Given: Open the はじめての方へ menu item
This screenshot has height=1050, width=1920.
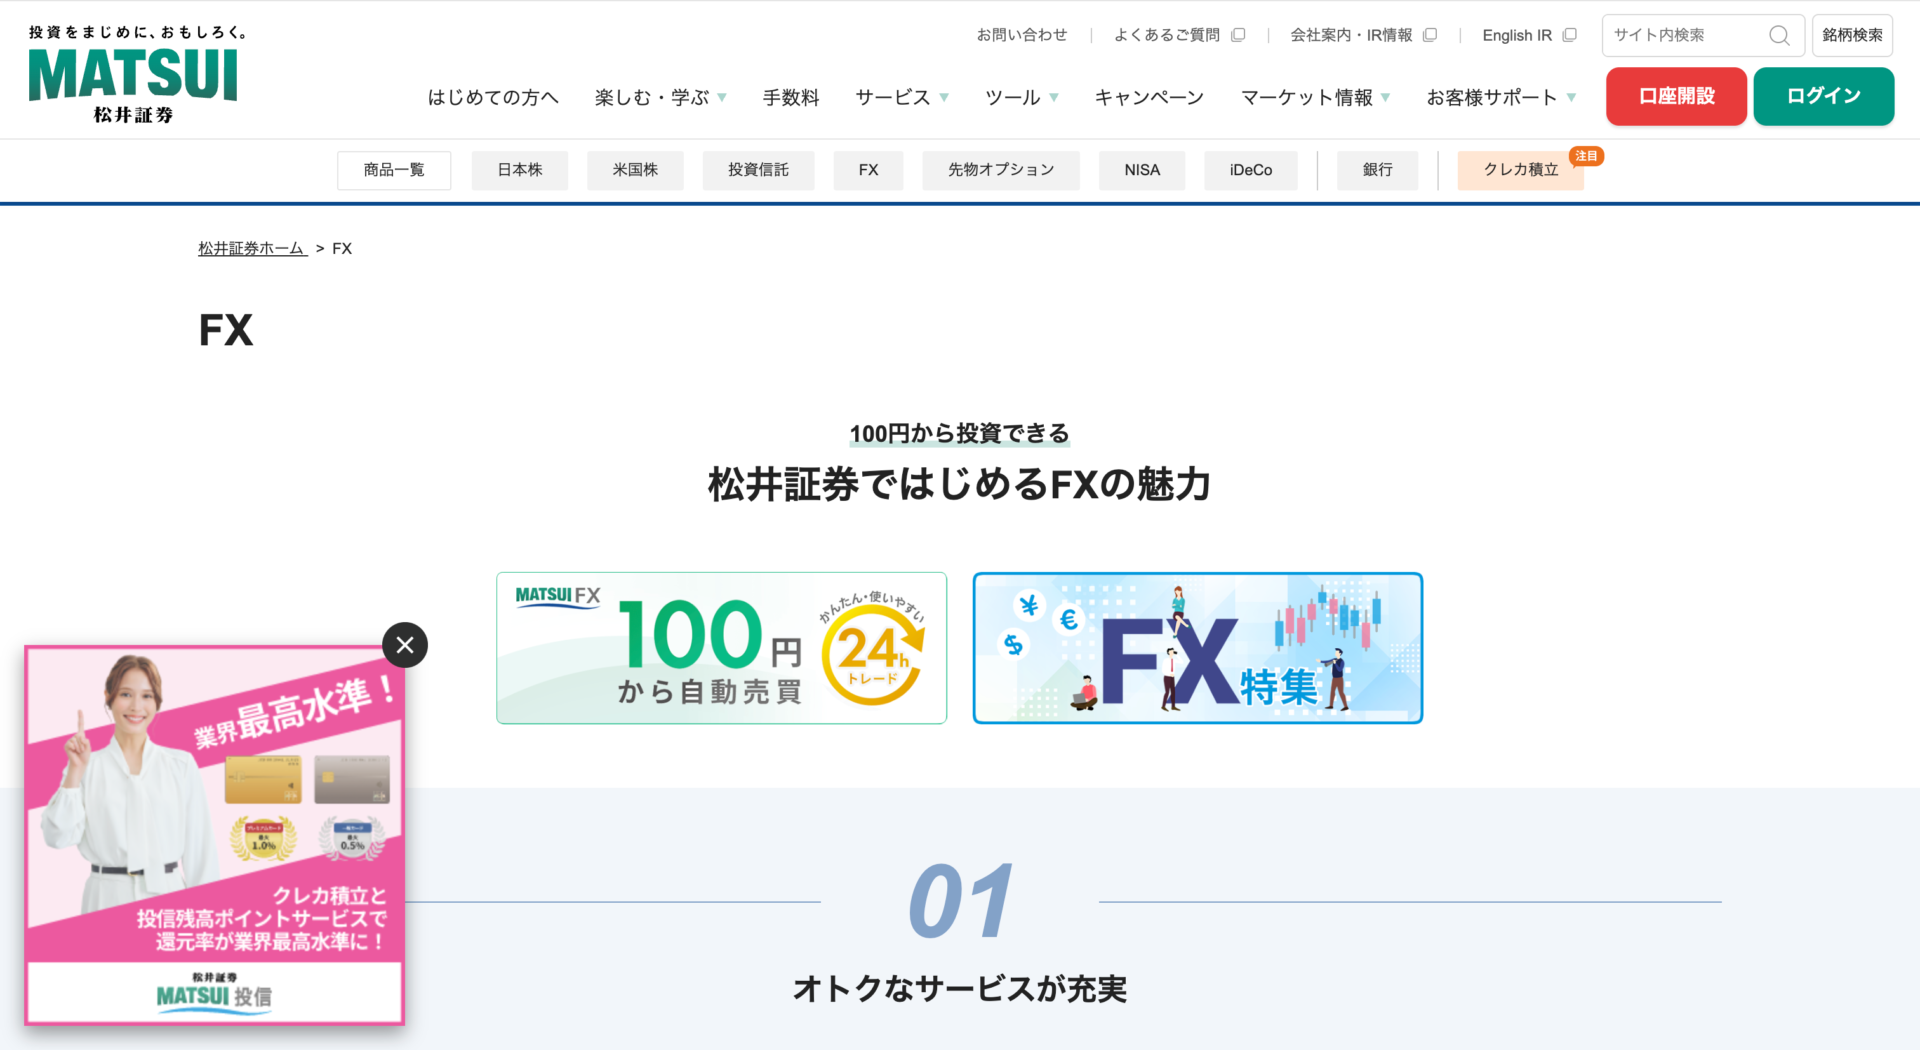Looking at the screenshot, I should coord(493,97).
